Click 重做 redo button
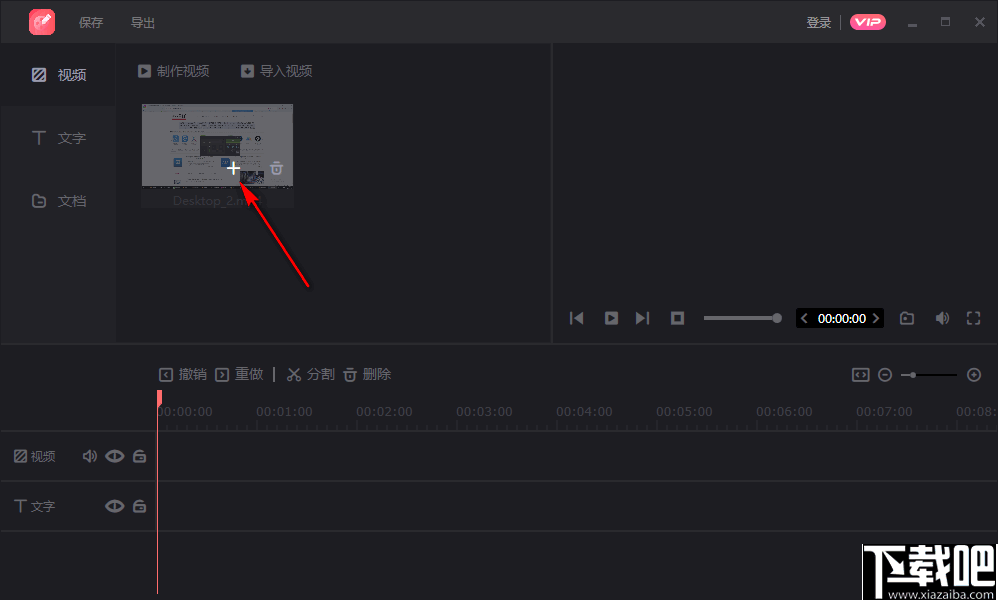Viewport: 998px width, 600px height. 239,374
